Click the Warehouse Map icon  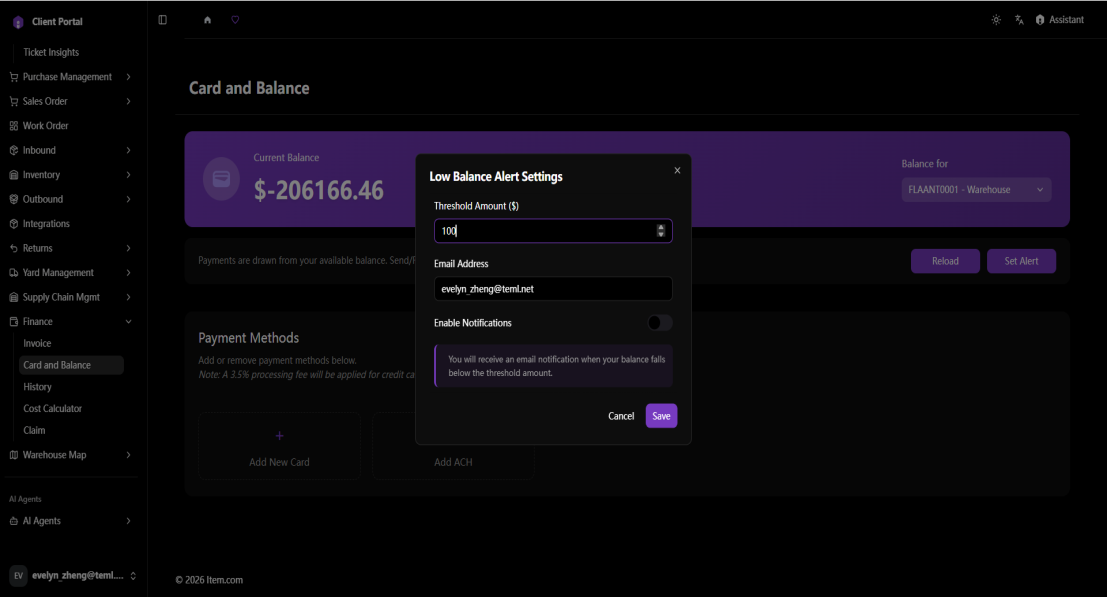coord(13,455)
